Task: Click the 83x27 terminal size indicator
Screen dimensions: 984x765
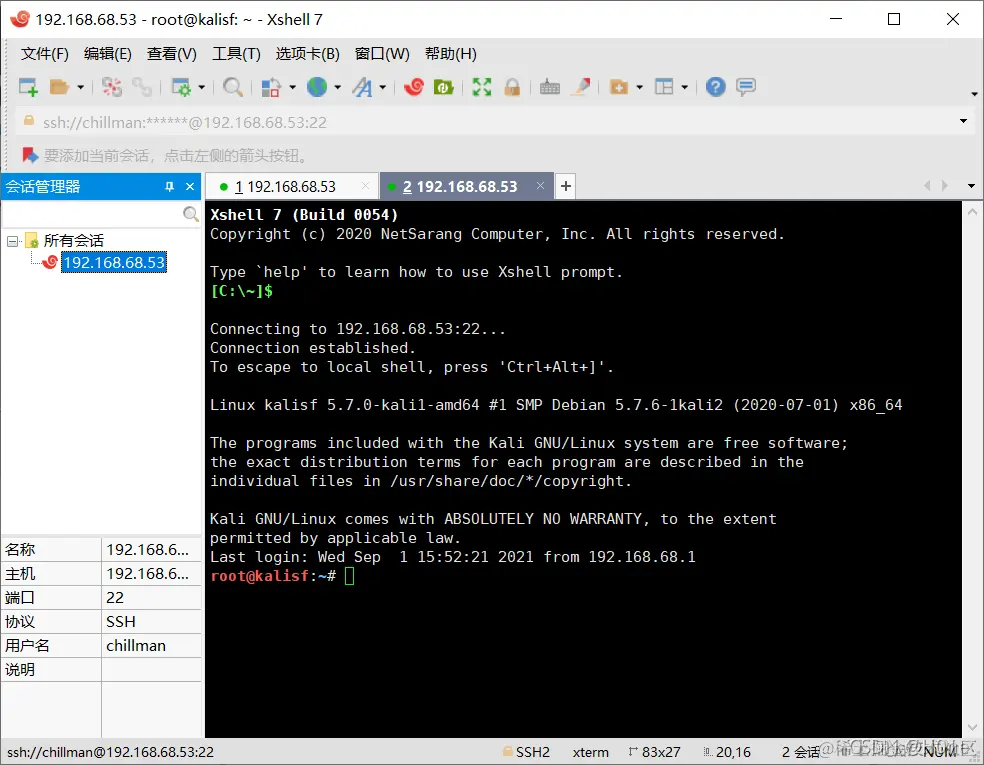Action: pos(655,752)
